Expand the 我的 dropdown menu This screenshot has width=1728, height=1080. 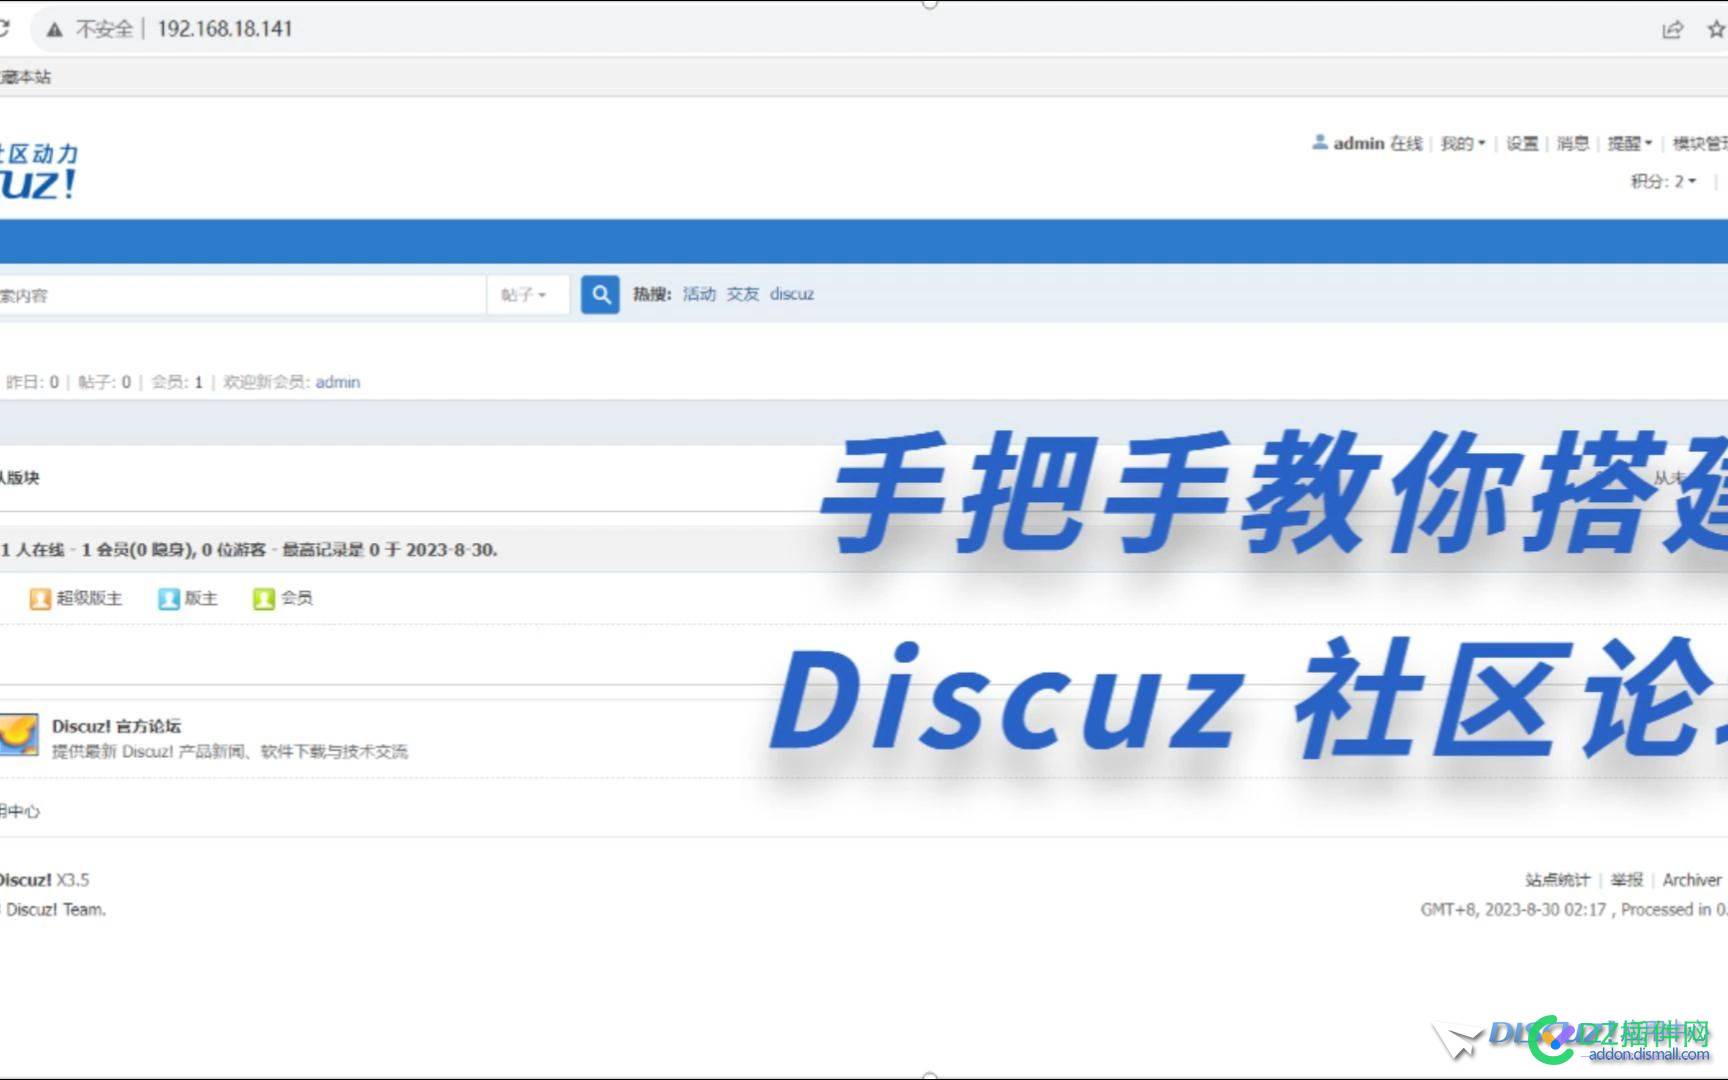point(1463,143)
